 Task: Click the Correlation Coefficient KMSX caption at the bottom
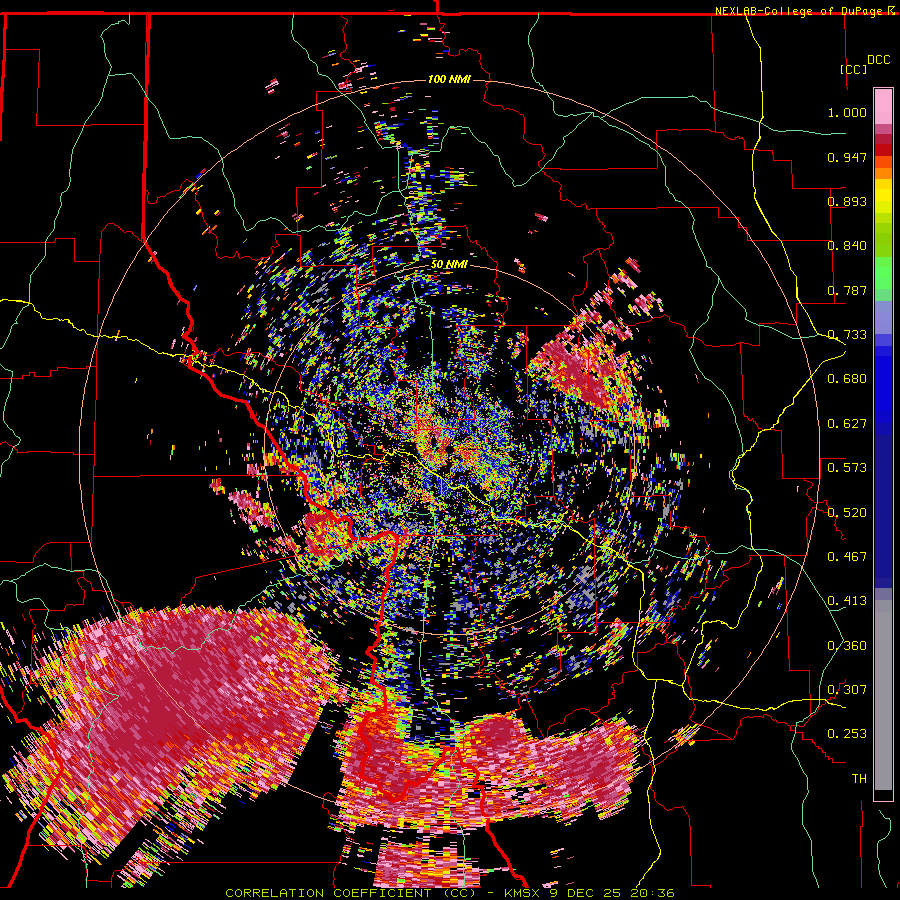tap(449, 893)
